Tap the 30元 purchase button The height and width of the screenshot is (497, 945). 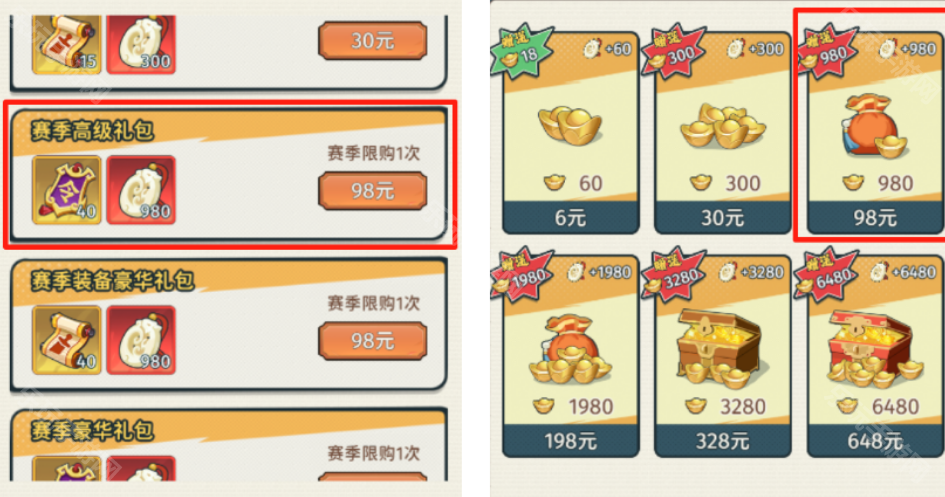(372, 40)
